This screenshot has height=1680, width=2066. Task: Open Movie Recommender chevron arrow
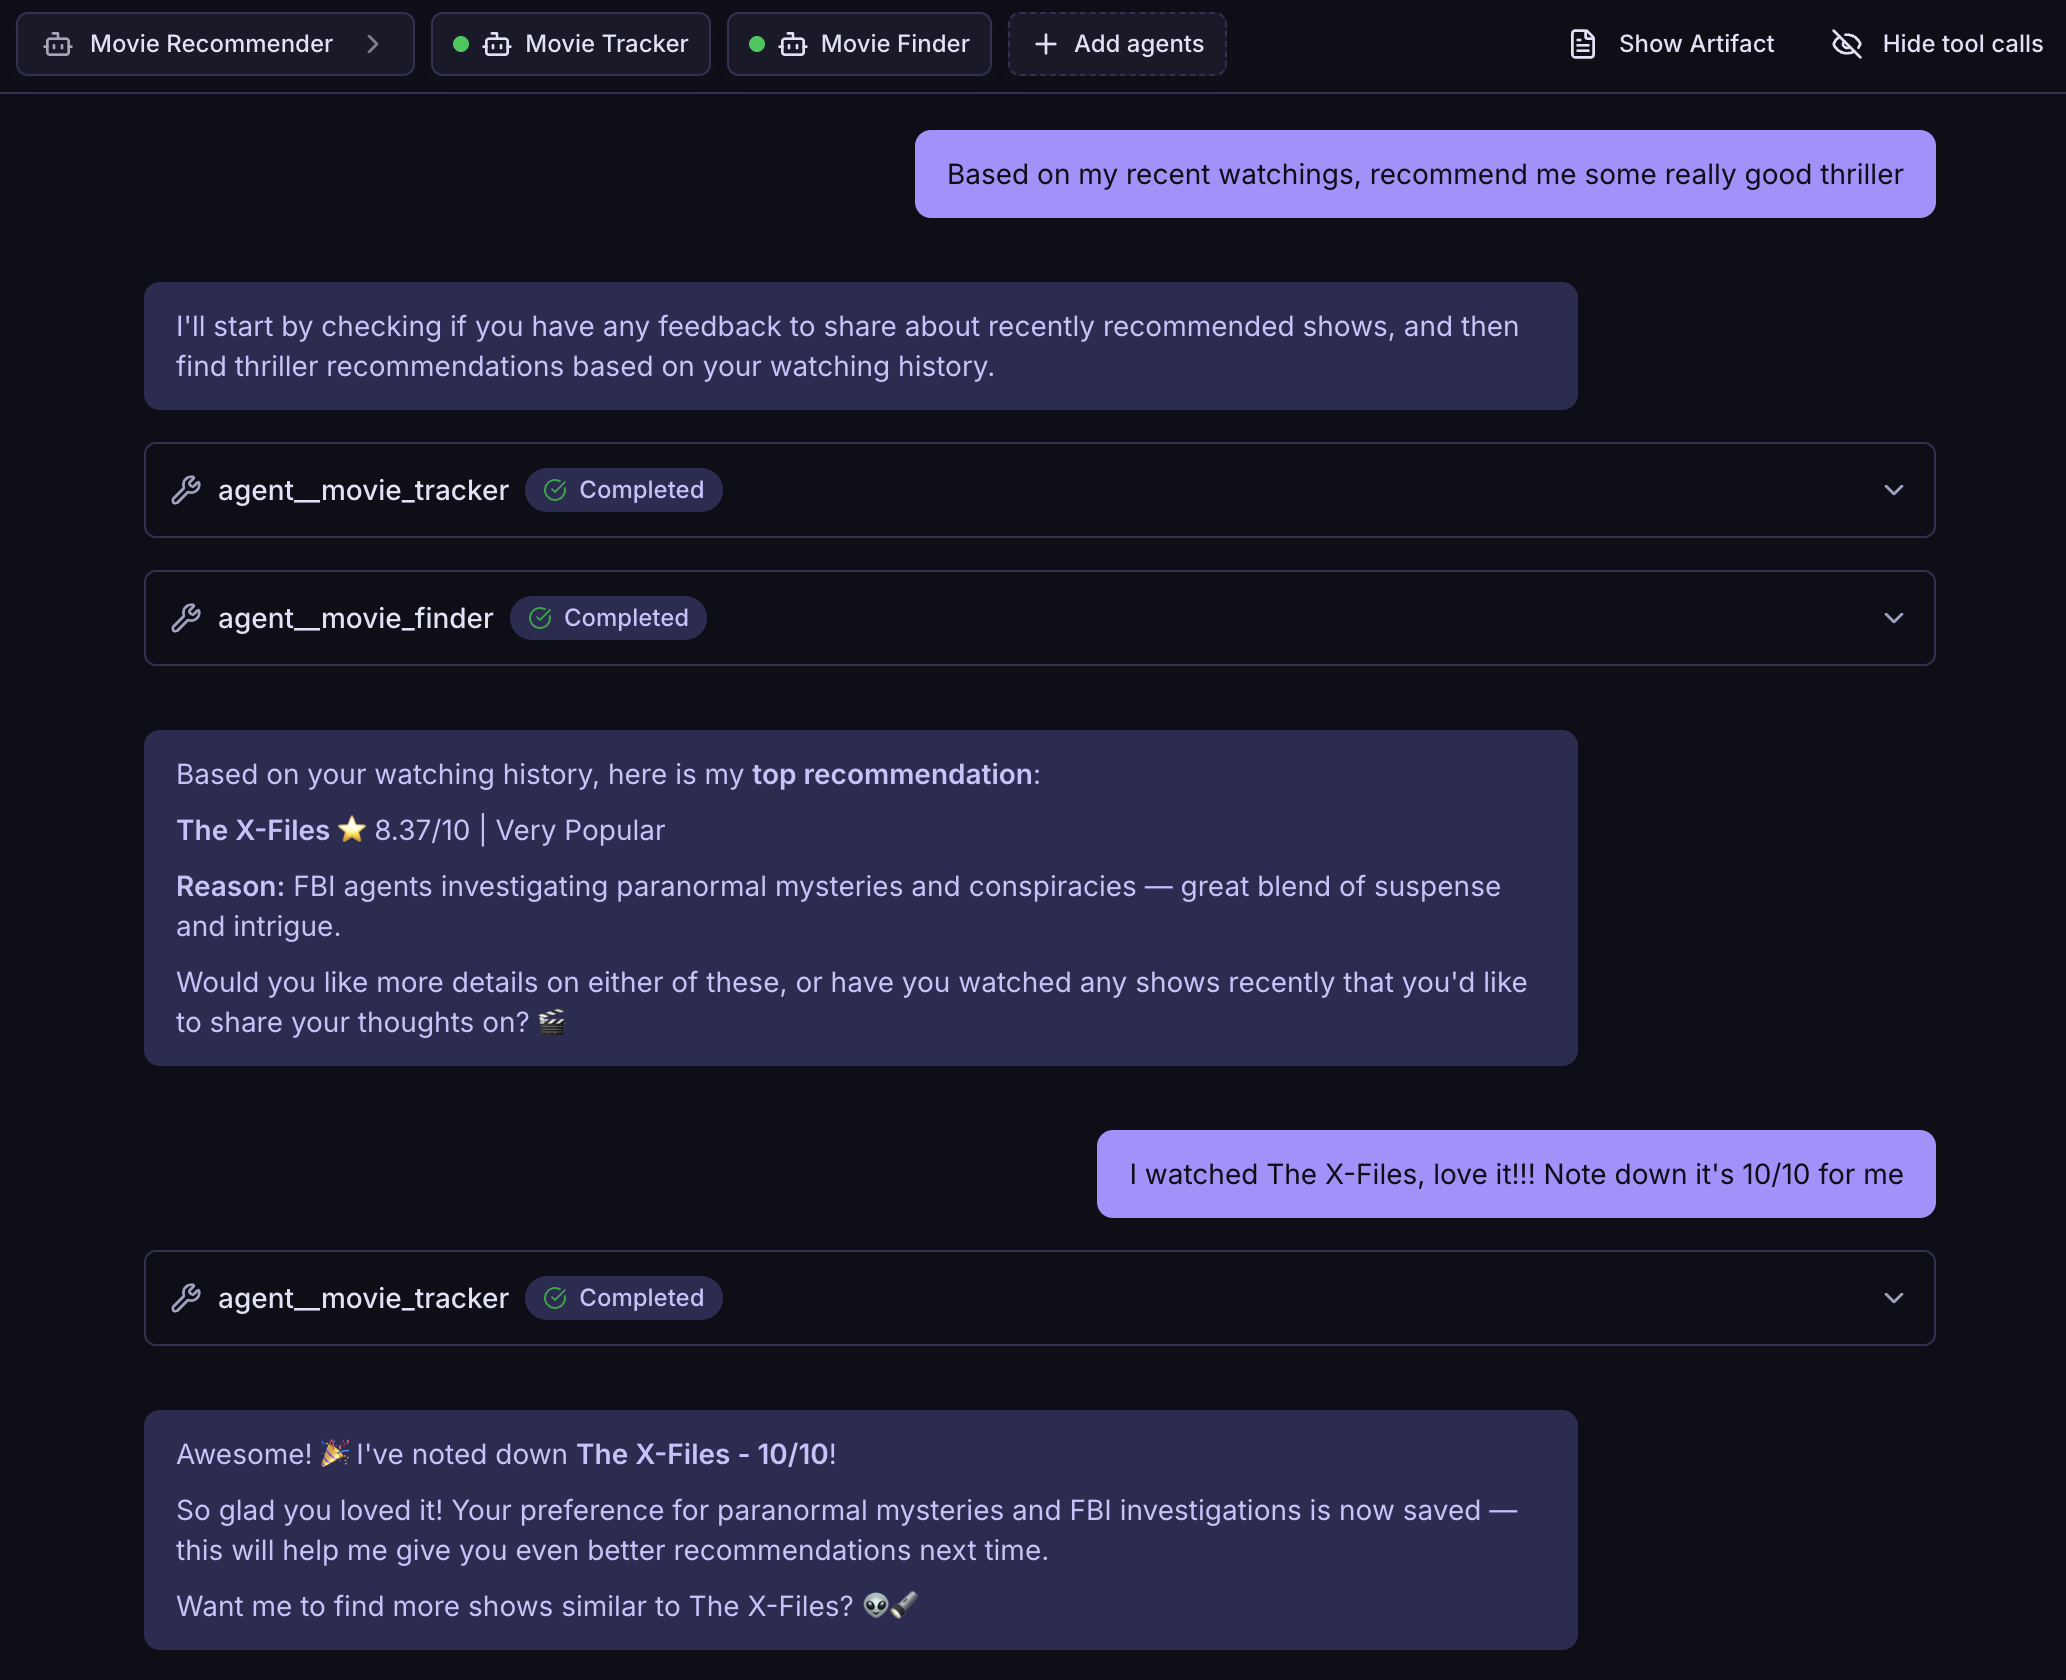tap(373, 44)
